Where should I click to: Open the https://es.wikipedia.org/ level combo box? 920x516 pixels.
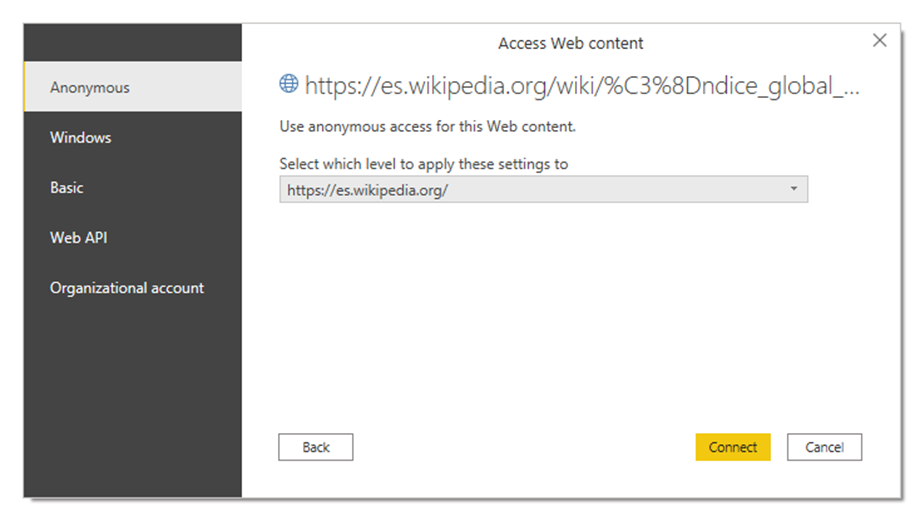543,189
